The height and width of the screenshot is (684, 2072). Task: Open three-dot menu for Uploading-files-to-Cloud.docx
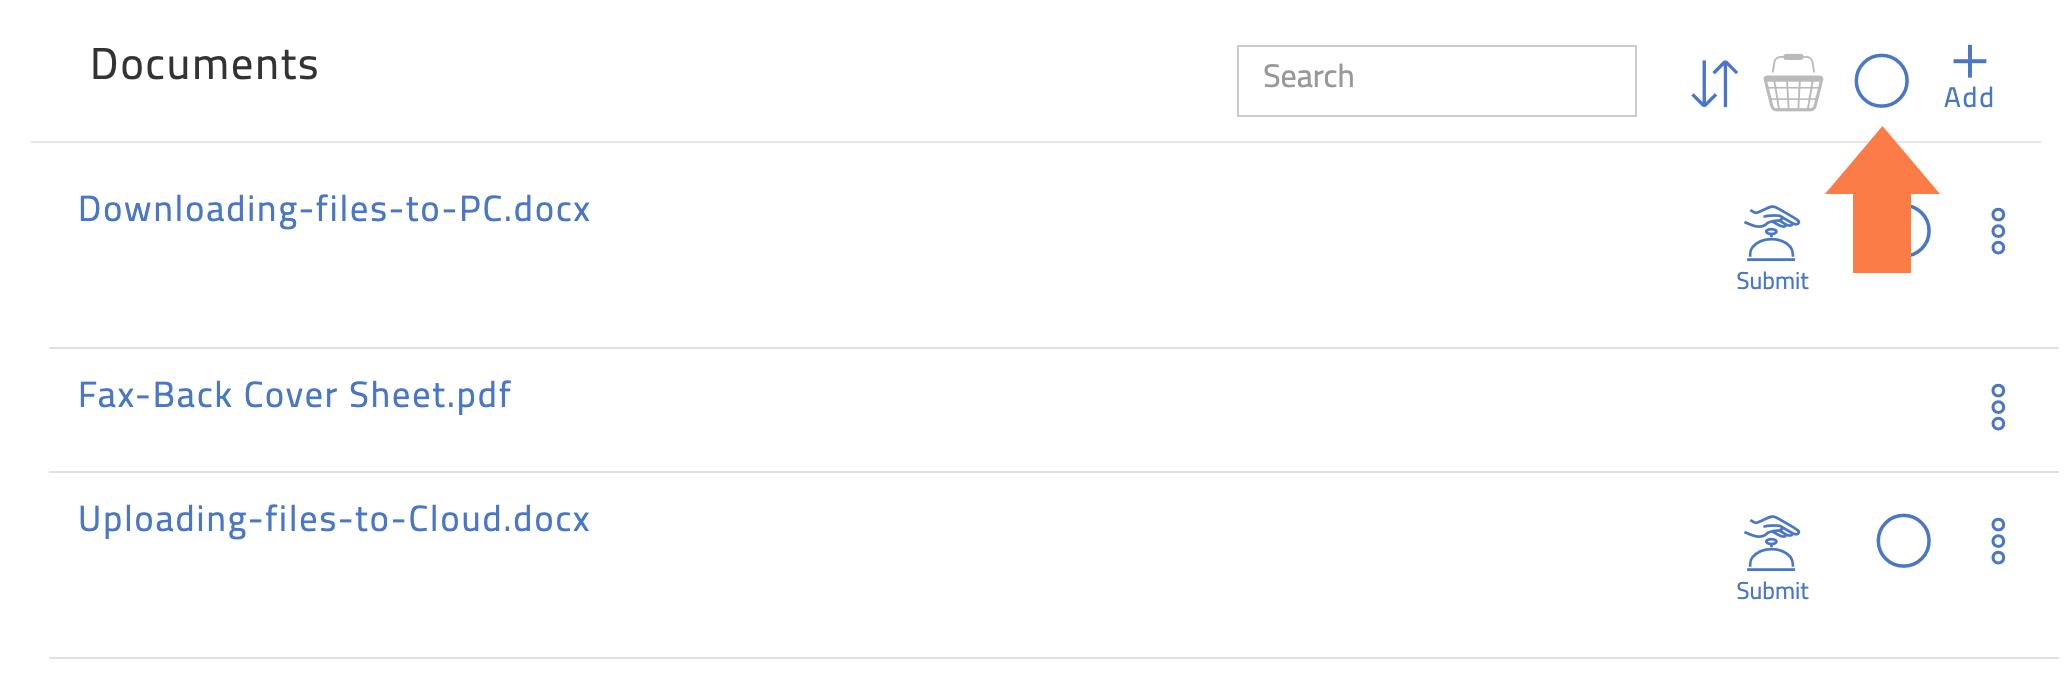click(1998, 541)
